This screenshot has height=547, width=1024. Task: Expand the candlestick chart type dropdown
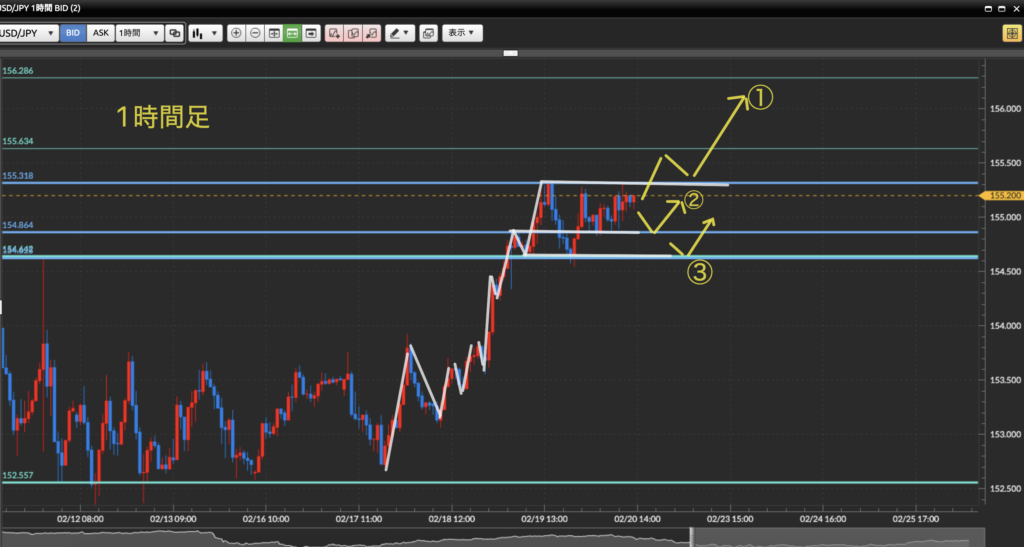[x=204, y=33]
